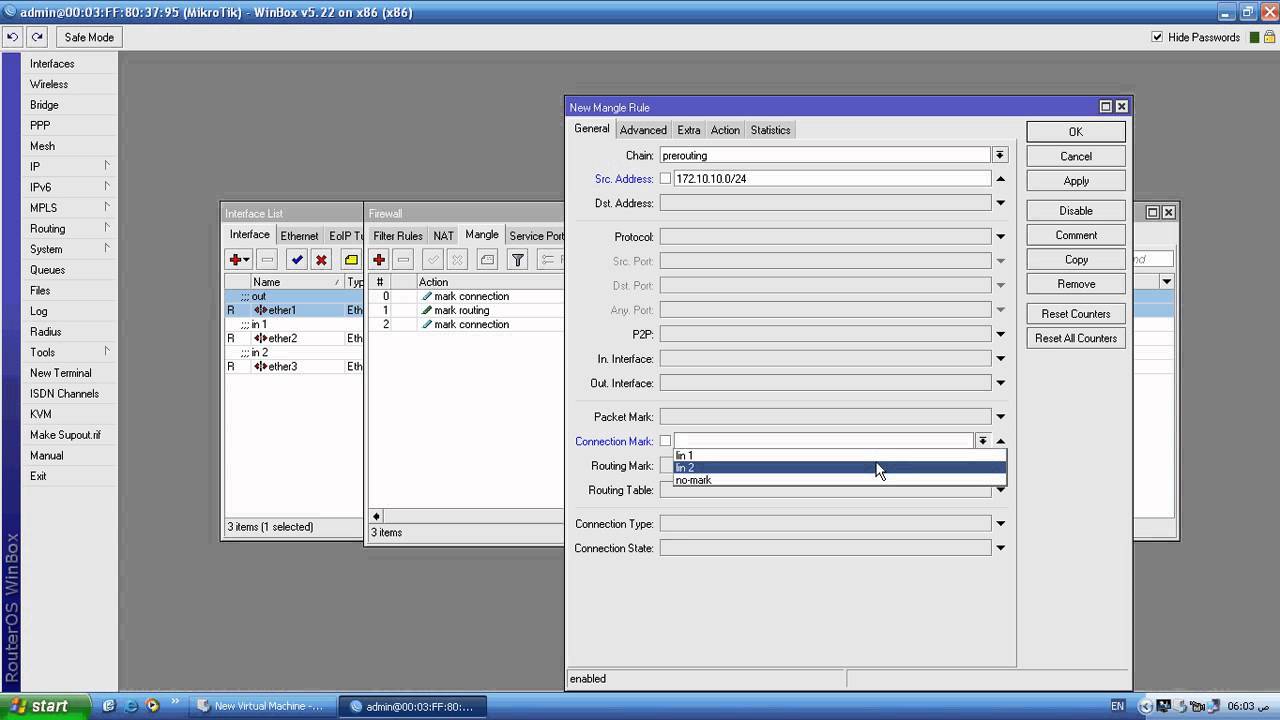Click the Cancel button

coord(1076,156)
